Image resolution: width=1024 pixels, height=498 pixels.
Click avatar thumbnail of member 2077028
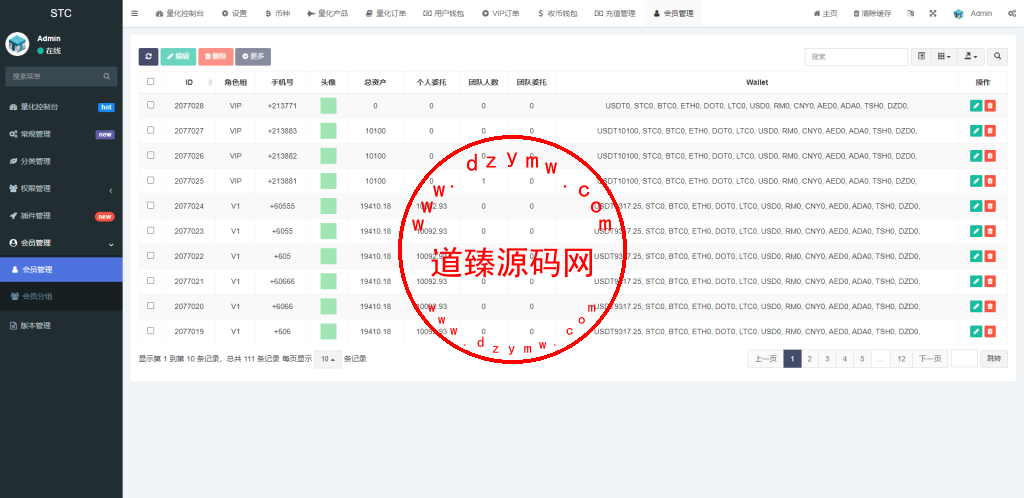pyautogui.click(x=328, y=106)
